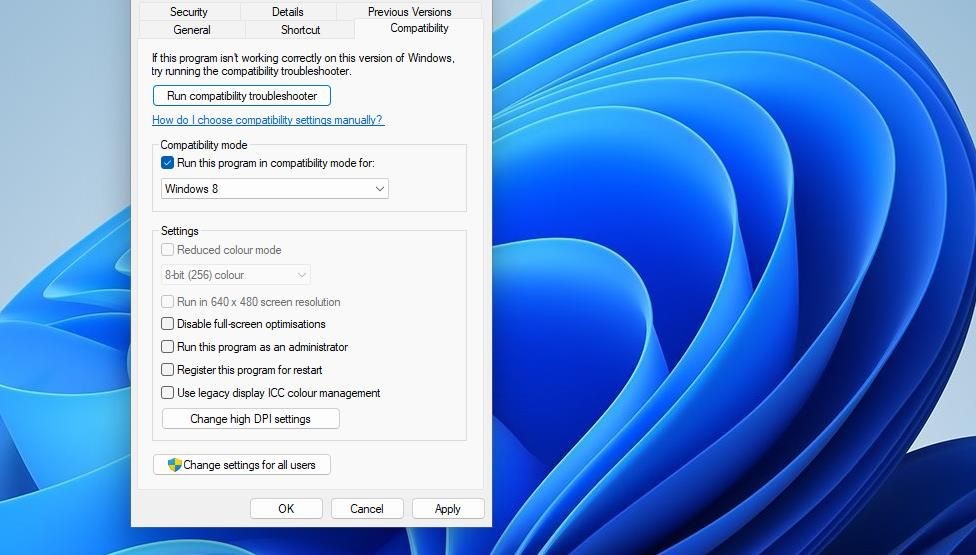Screen dimensions: 976x555
Task: Uncheck Run this program in compatibility mode
Action: point(167,163)
